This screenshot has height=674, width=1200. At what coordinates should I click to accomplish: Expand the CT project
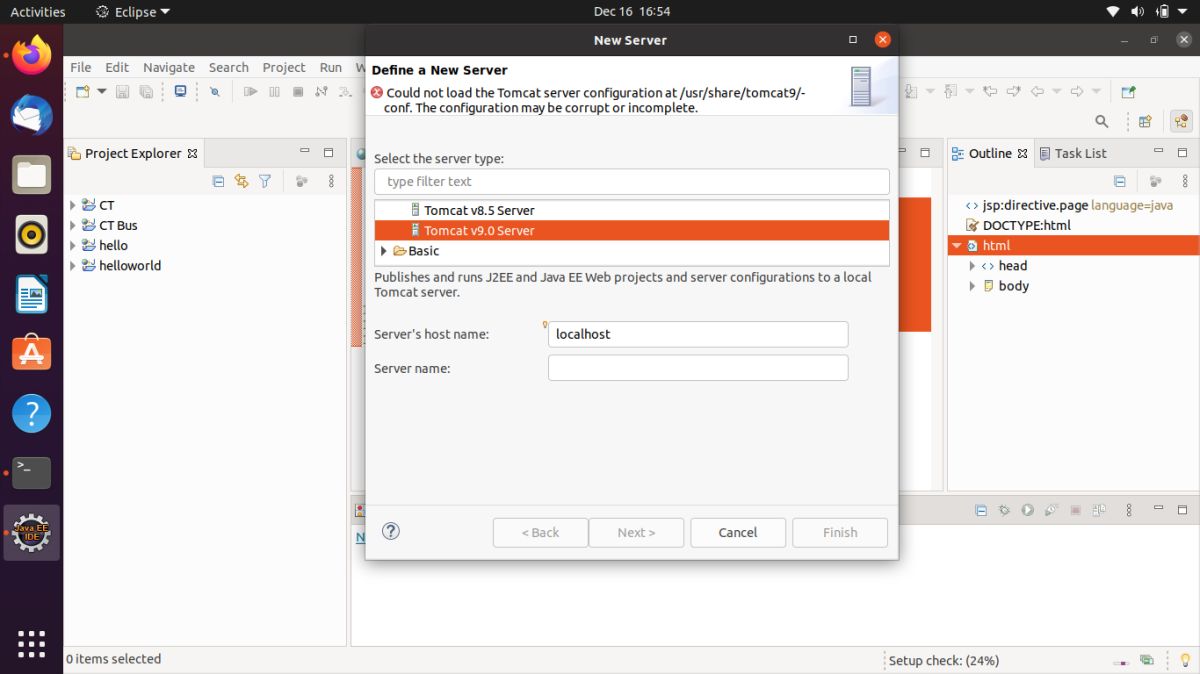(x=72, y=205)
